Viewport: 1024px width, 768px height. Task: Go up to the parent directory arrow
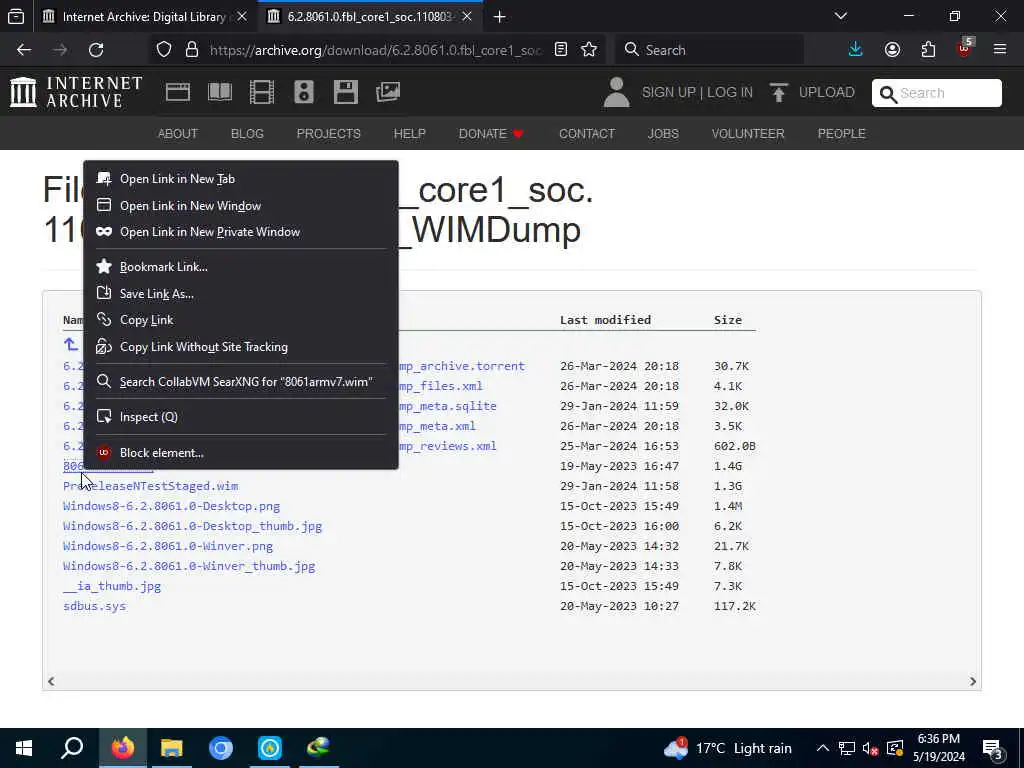[71, 344]
